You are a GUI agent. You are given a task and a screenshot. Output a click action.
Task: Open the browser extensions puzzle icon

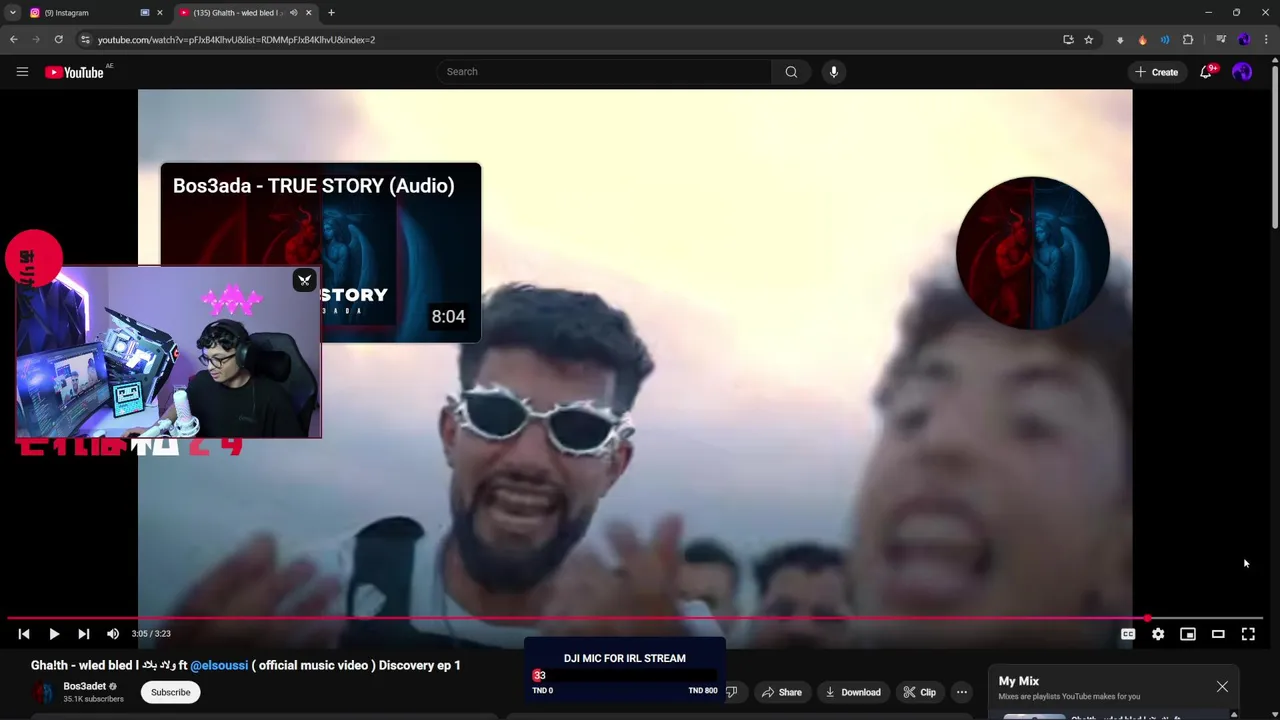pyautogui.click(x=1188, y=40)
